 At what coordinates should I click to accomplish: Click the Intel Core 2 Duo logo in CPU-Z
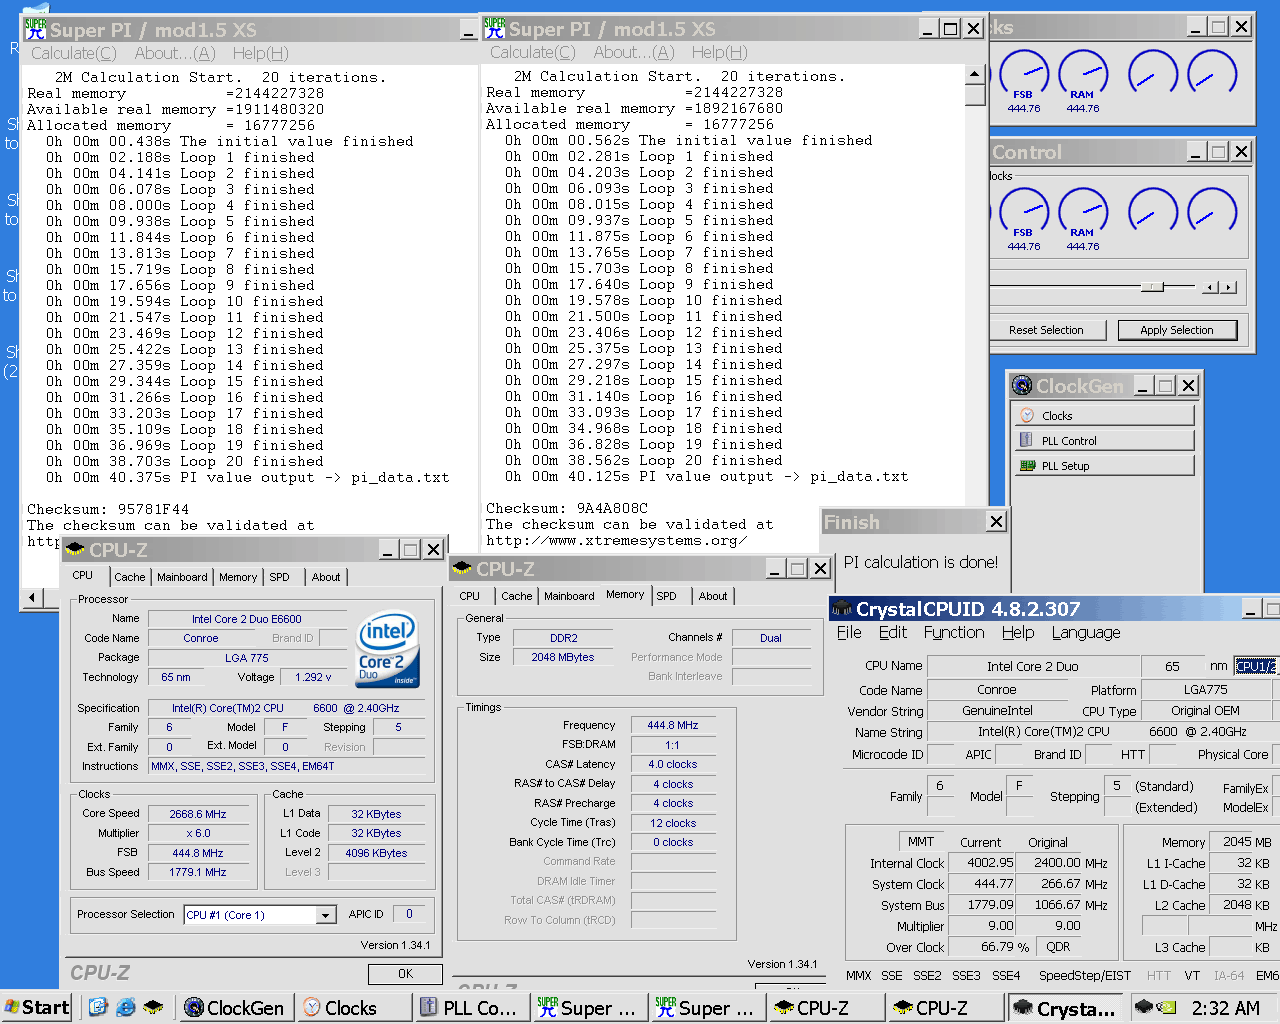tap(388, 649)
